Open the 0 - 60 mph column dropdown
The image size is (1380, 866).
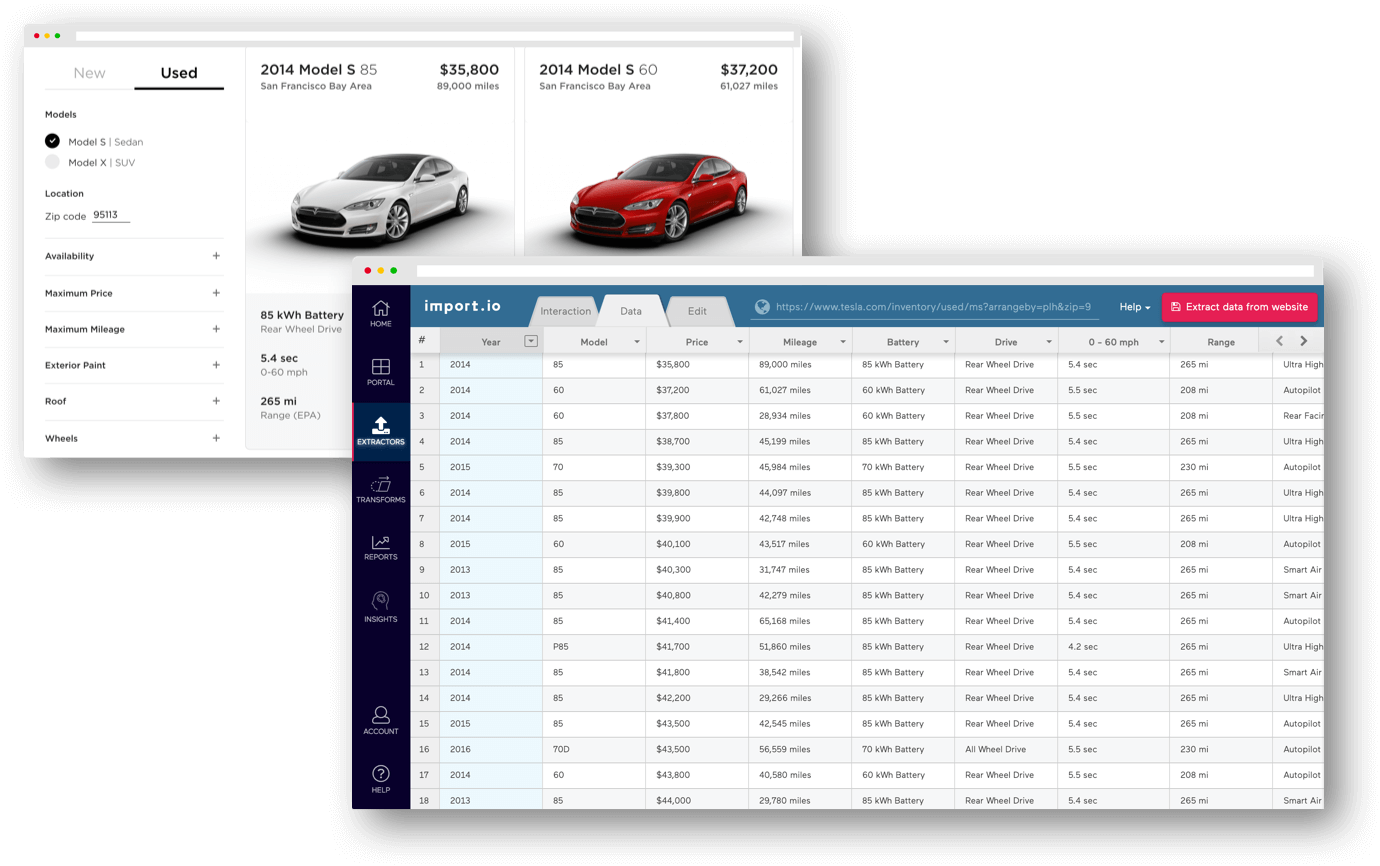[x=1161, y=342]
